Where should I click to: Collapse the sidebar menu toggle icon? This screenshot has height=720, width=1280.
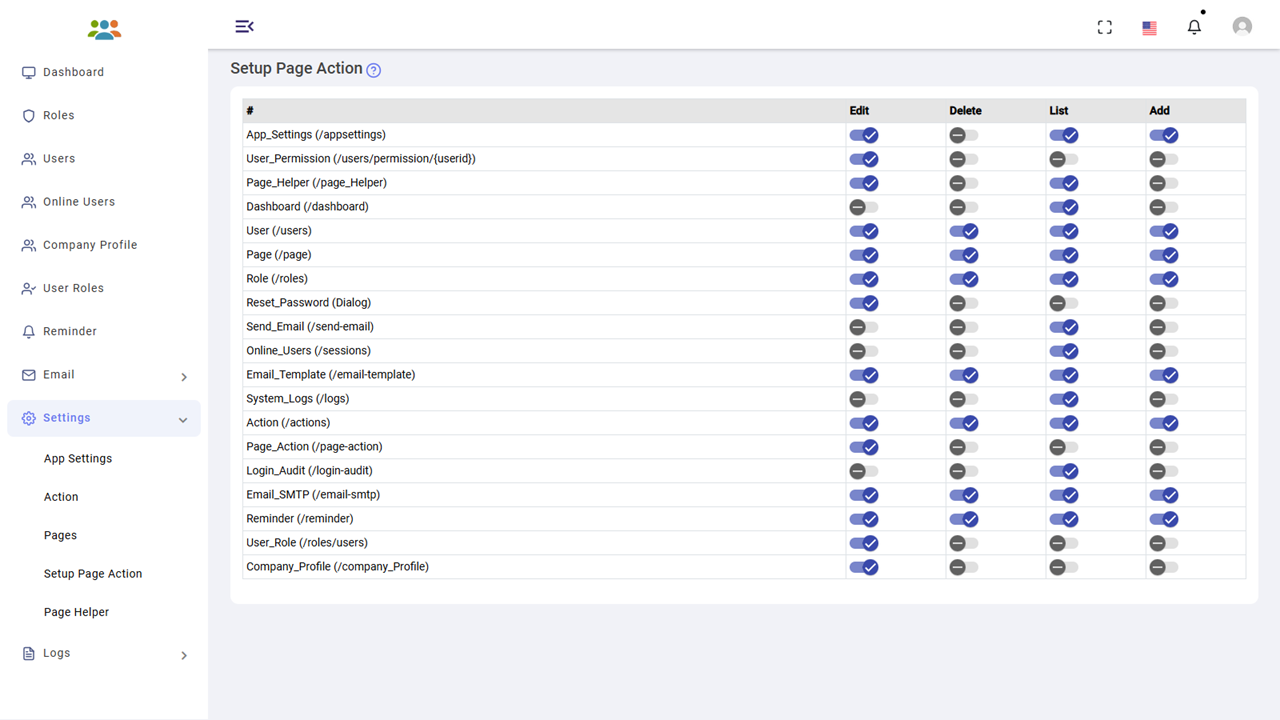coord(244,26)
